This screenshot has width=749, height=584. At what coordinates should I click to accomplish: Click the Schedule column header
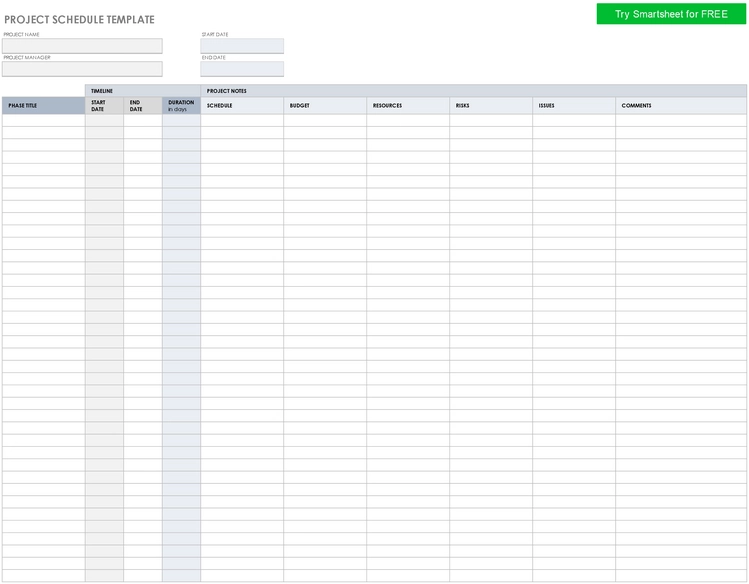[x=242, y=106]
